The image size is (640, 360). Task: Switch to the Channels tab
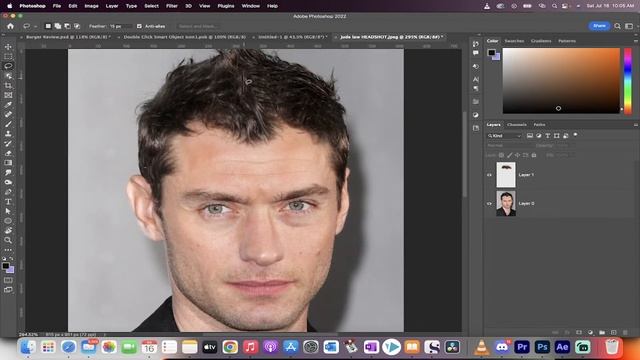pyautogui.click(x=517, y=124)
